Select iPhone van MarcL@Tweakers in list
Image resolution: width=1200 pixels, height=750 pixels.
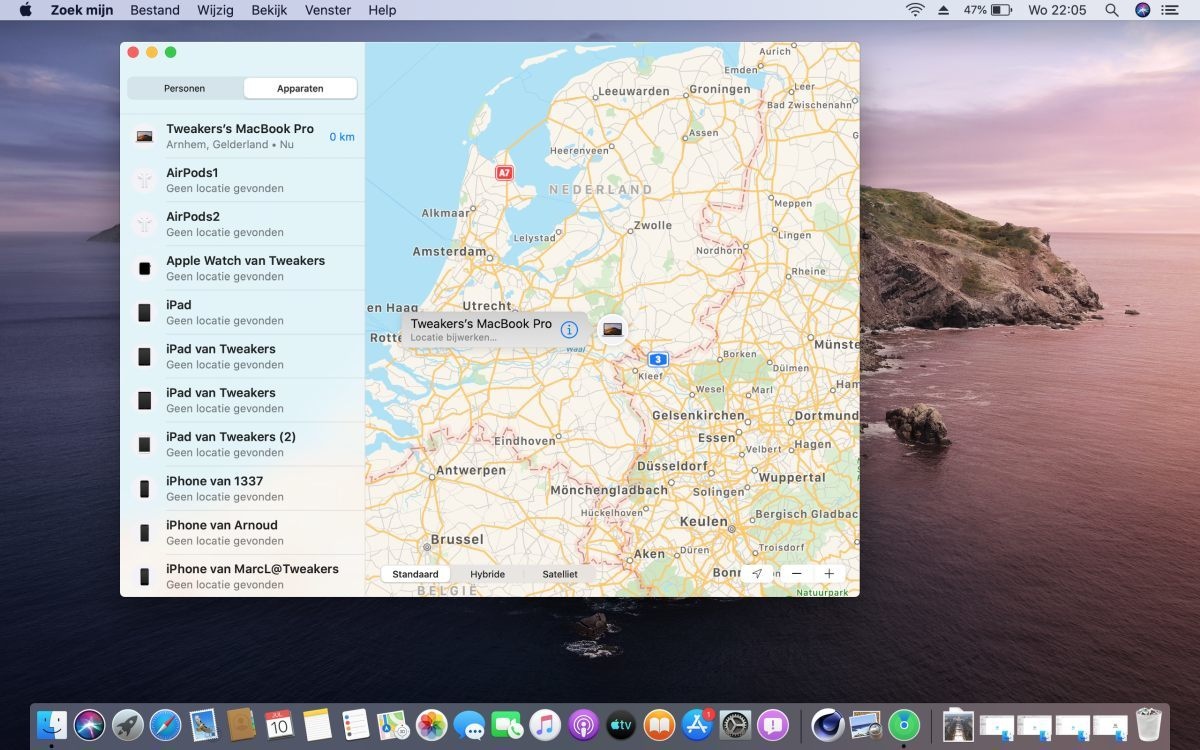243,576
